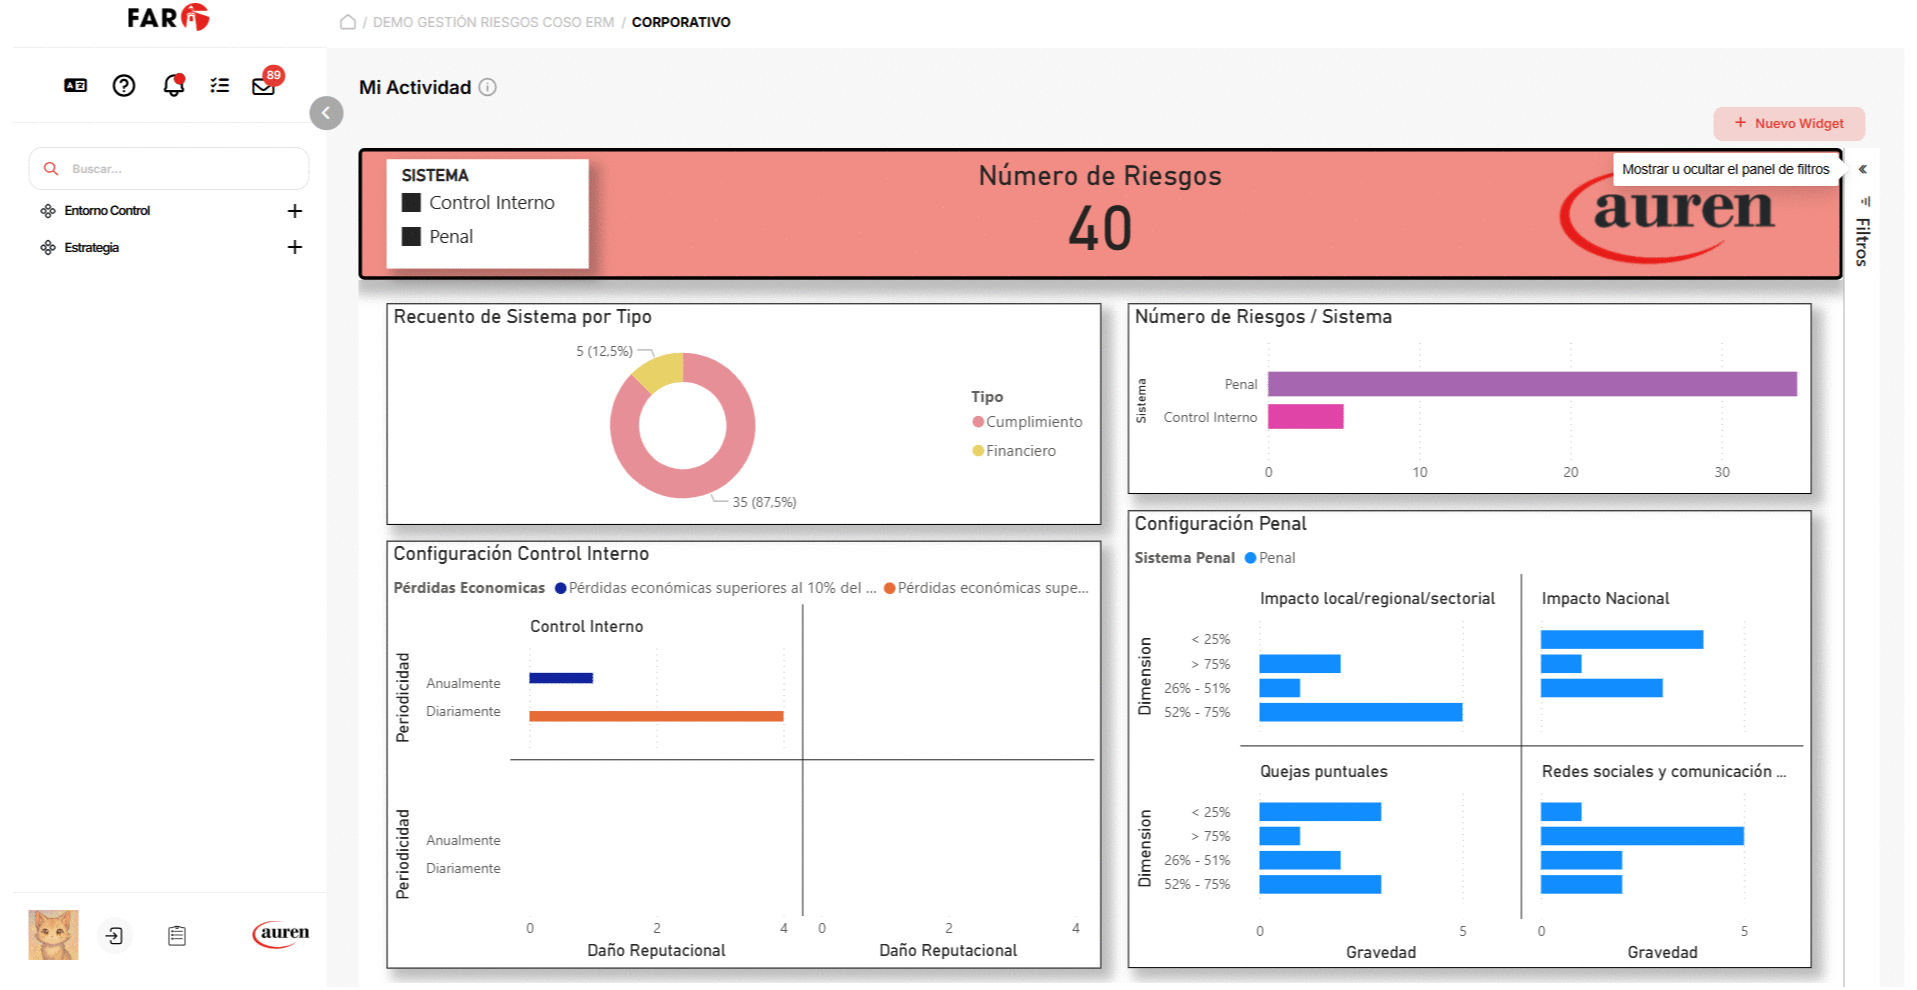This screenshot has width=1917, height=990.
Task: Click the Nuevo Widget button
Action: 1788,124
